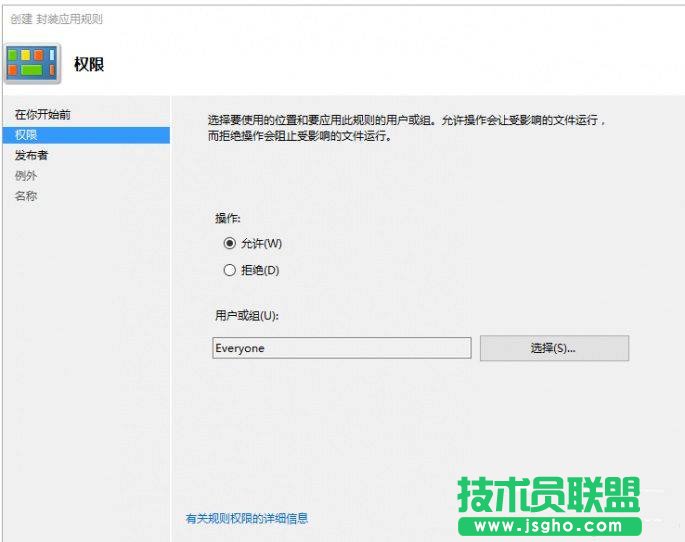The width and height of the screenshot is (685, 542).
Task: Click the 允许(W) option label text
Action: [262, 243]
